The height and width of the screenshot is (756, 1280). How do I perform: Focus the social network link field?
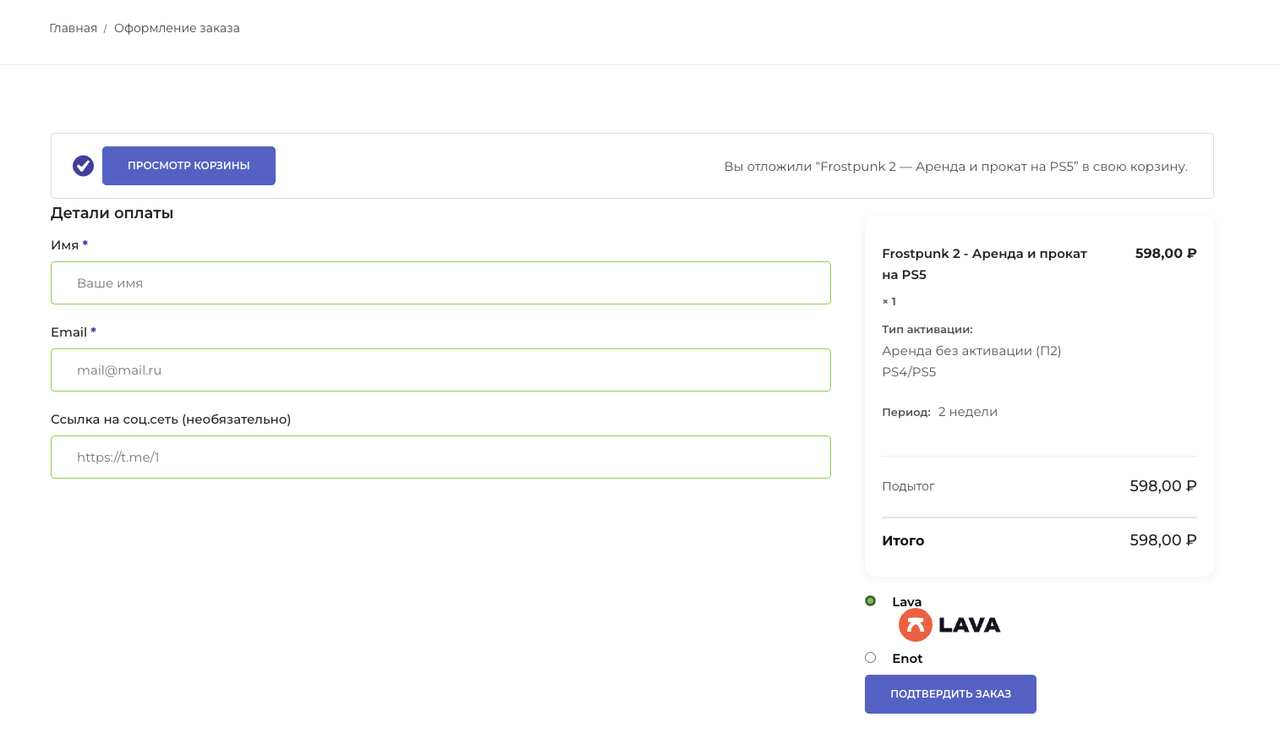click(441, 457)
